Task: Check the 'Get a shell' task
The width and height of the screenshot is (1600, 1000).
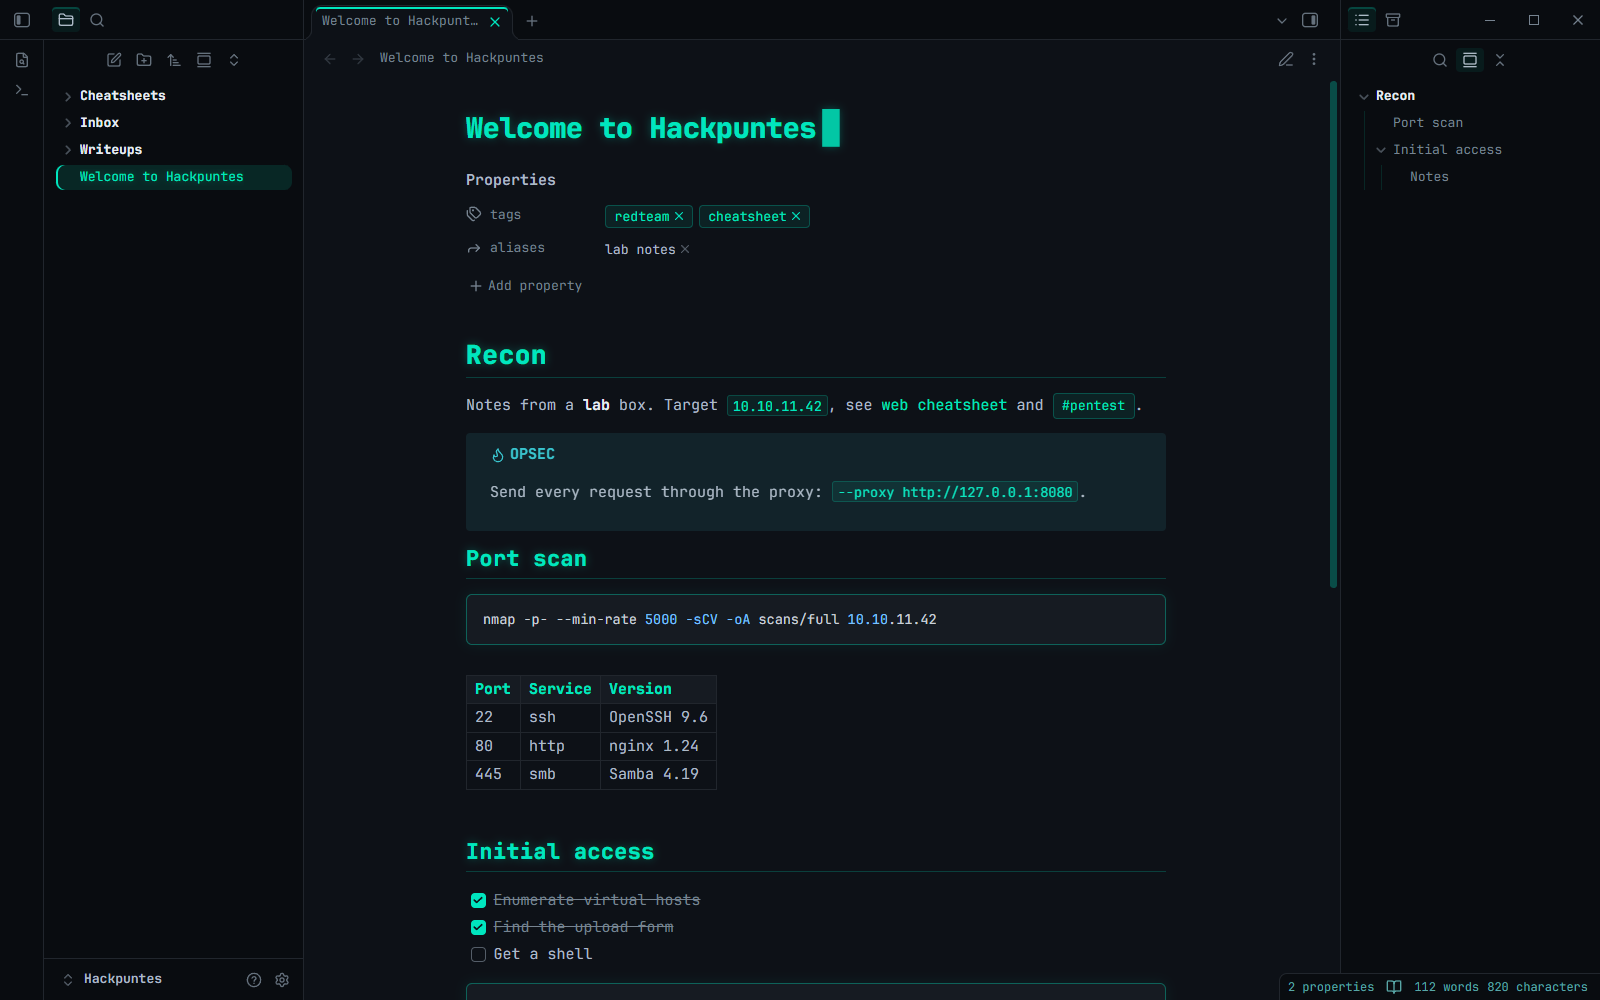Action: pyautogui.click(x=478, y=954)
